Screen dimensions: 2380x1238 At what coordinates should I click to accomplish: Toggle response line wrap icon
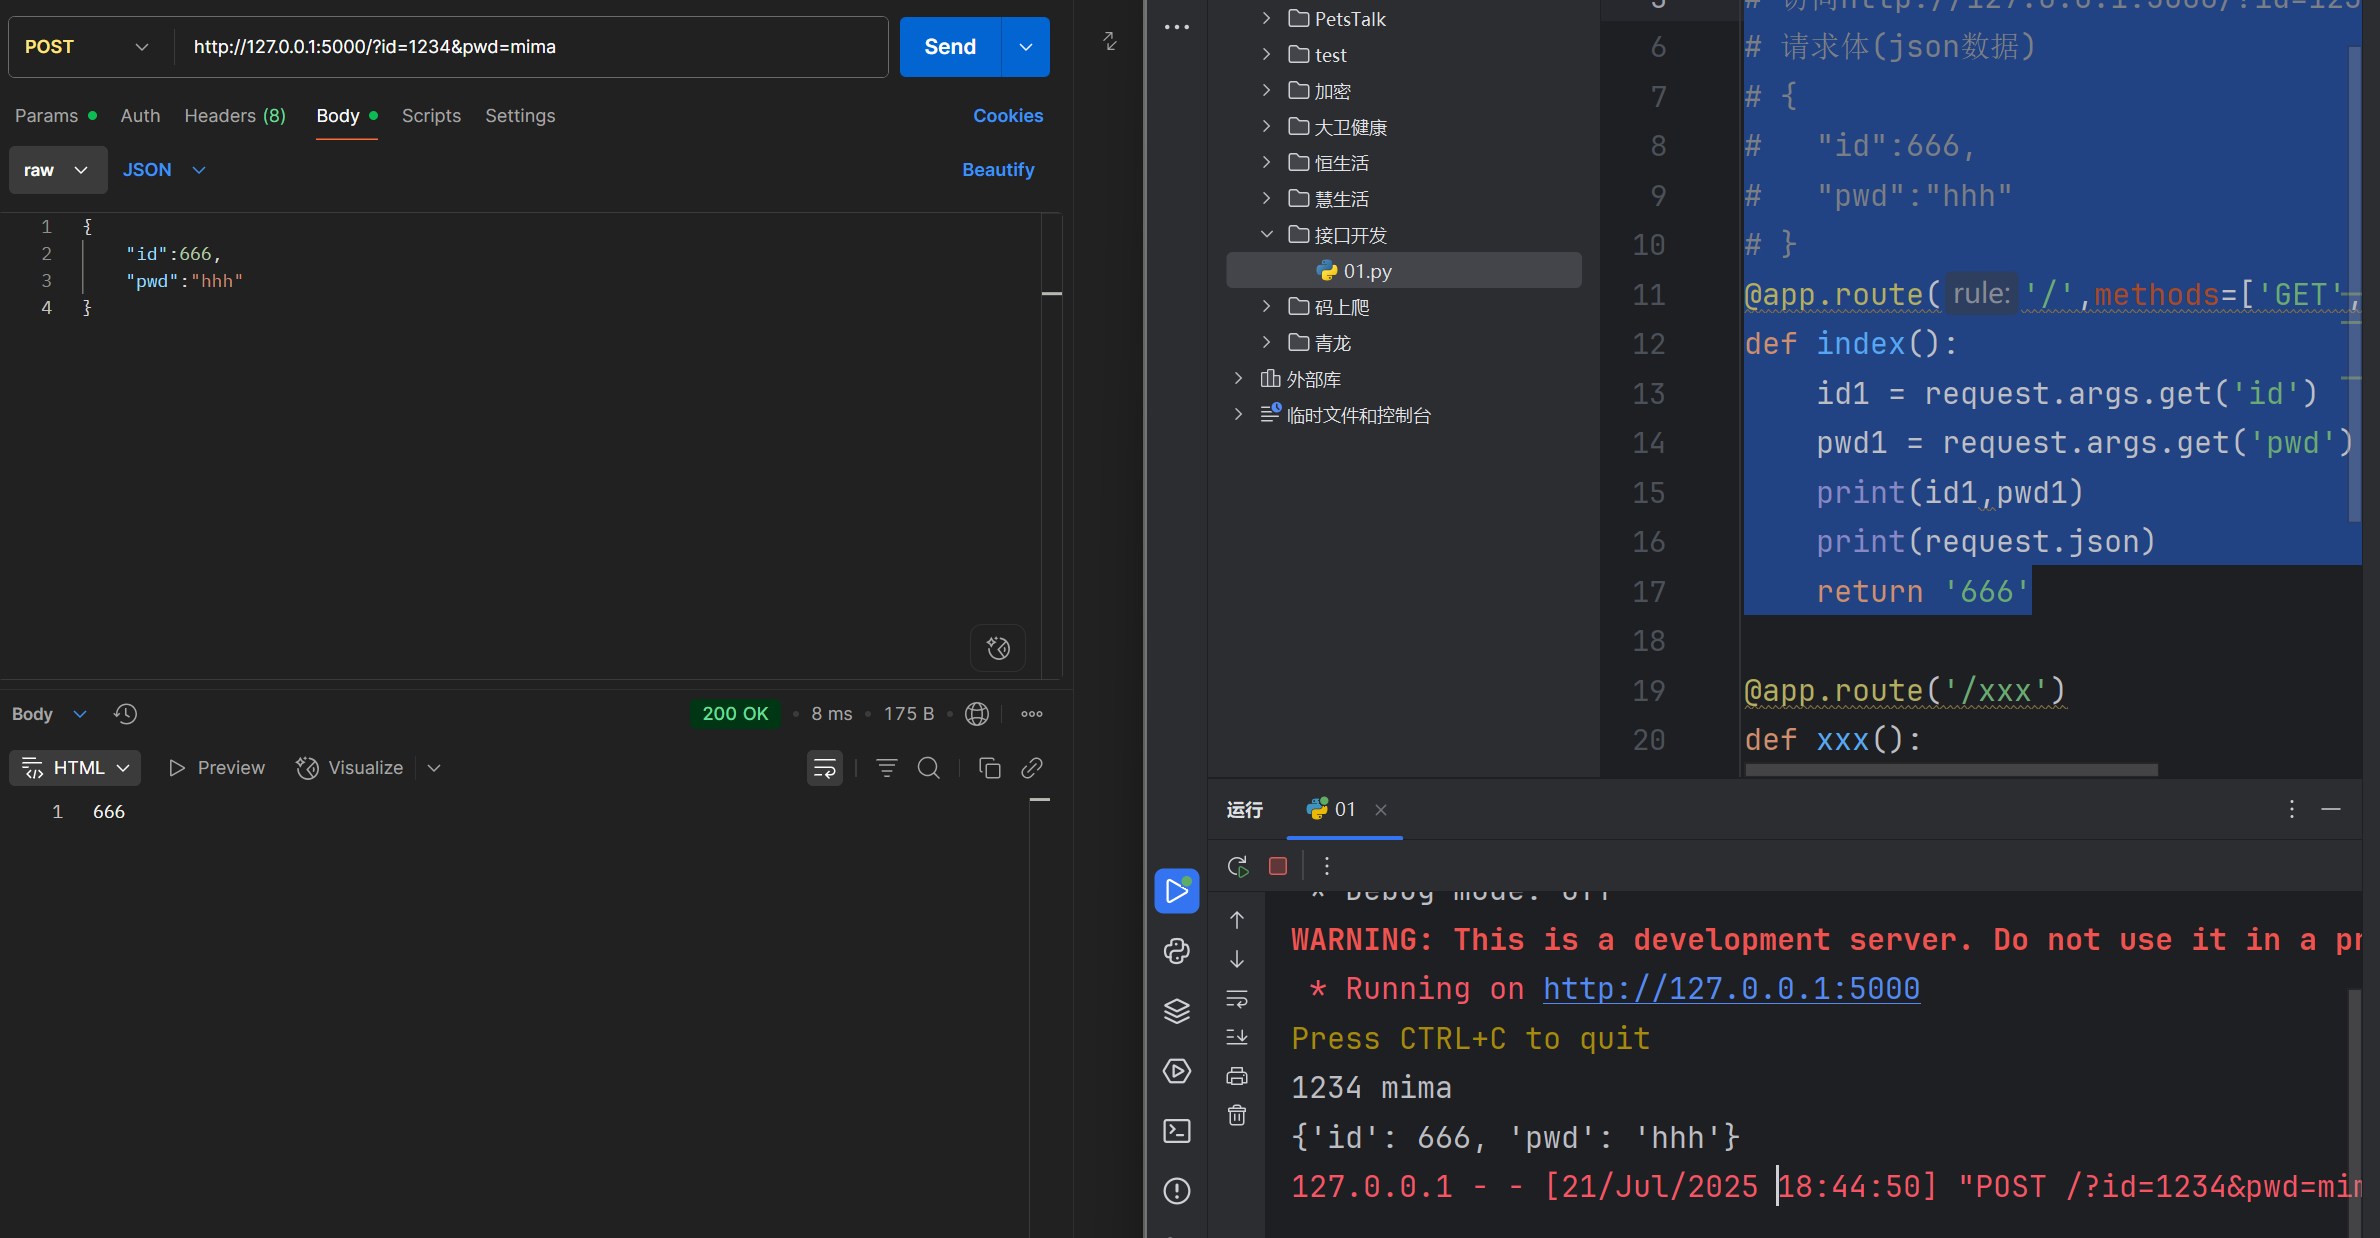[x=825, y=768]
